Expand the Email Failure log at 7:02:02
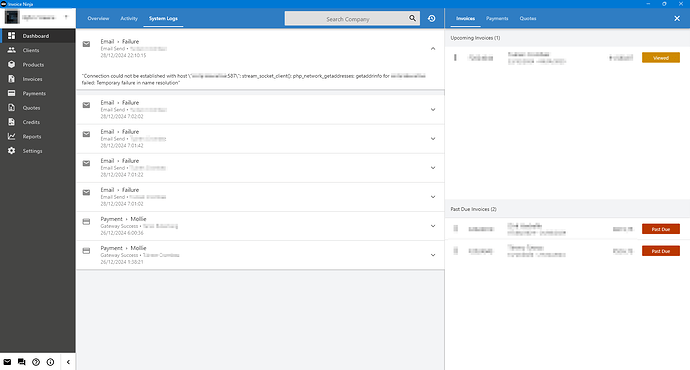This screenshot has width=690, height=370. (433, 110)
